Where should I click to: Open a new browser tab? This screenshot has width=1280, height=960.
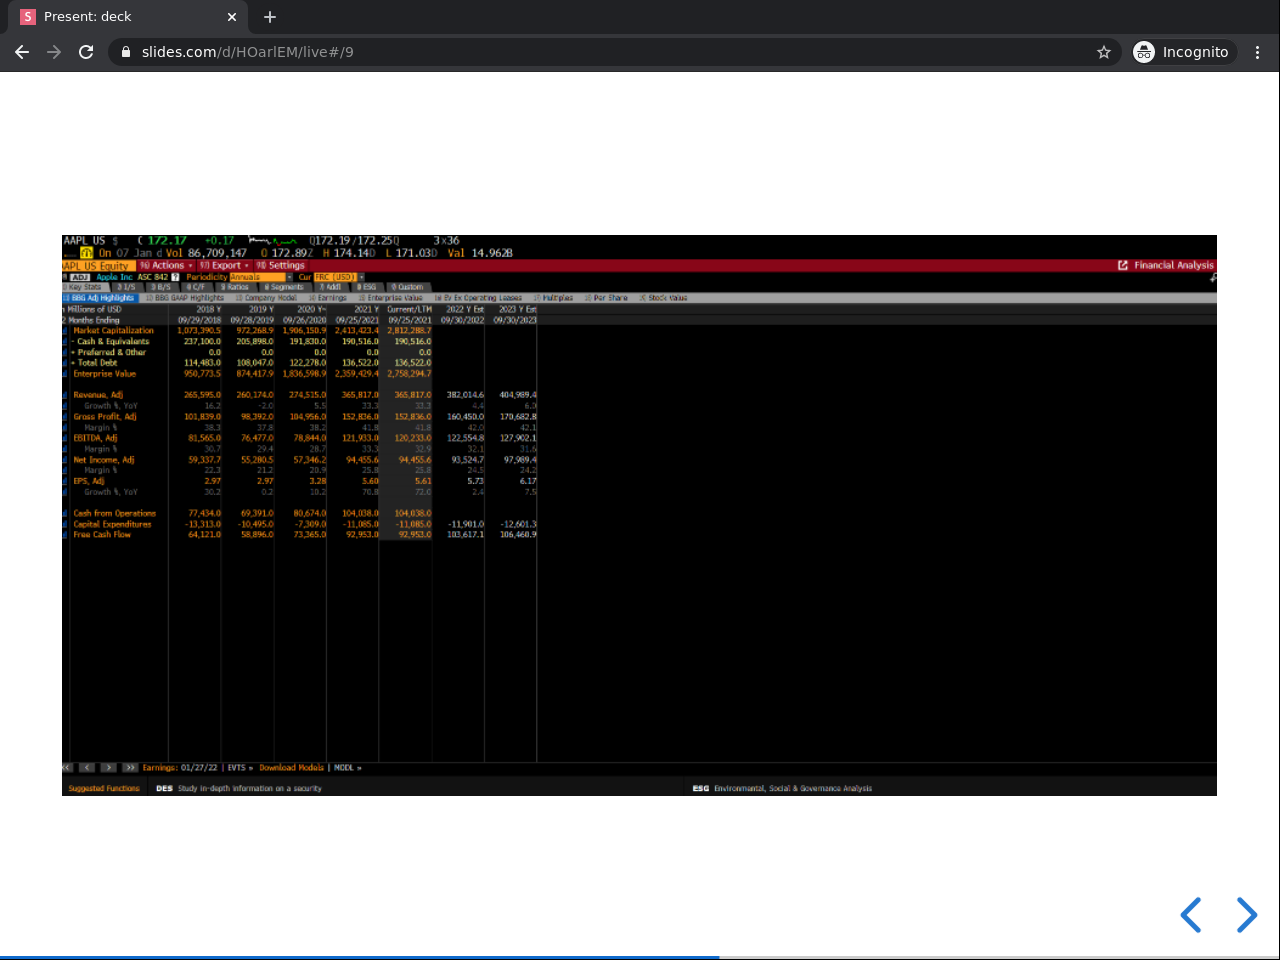tap(270, 17)
